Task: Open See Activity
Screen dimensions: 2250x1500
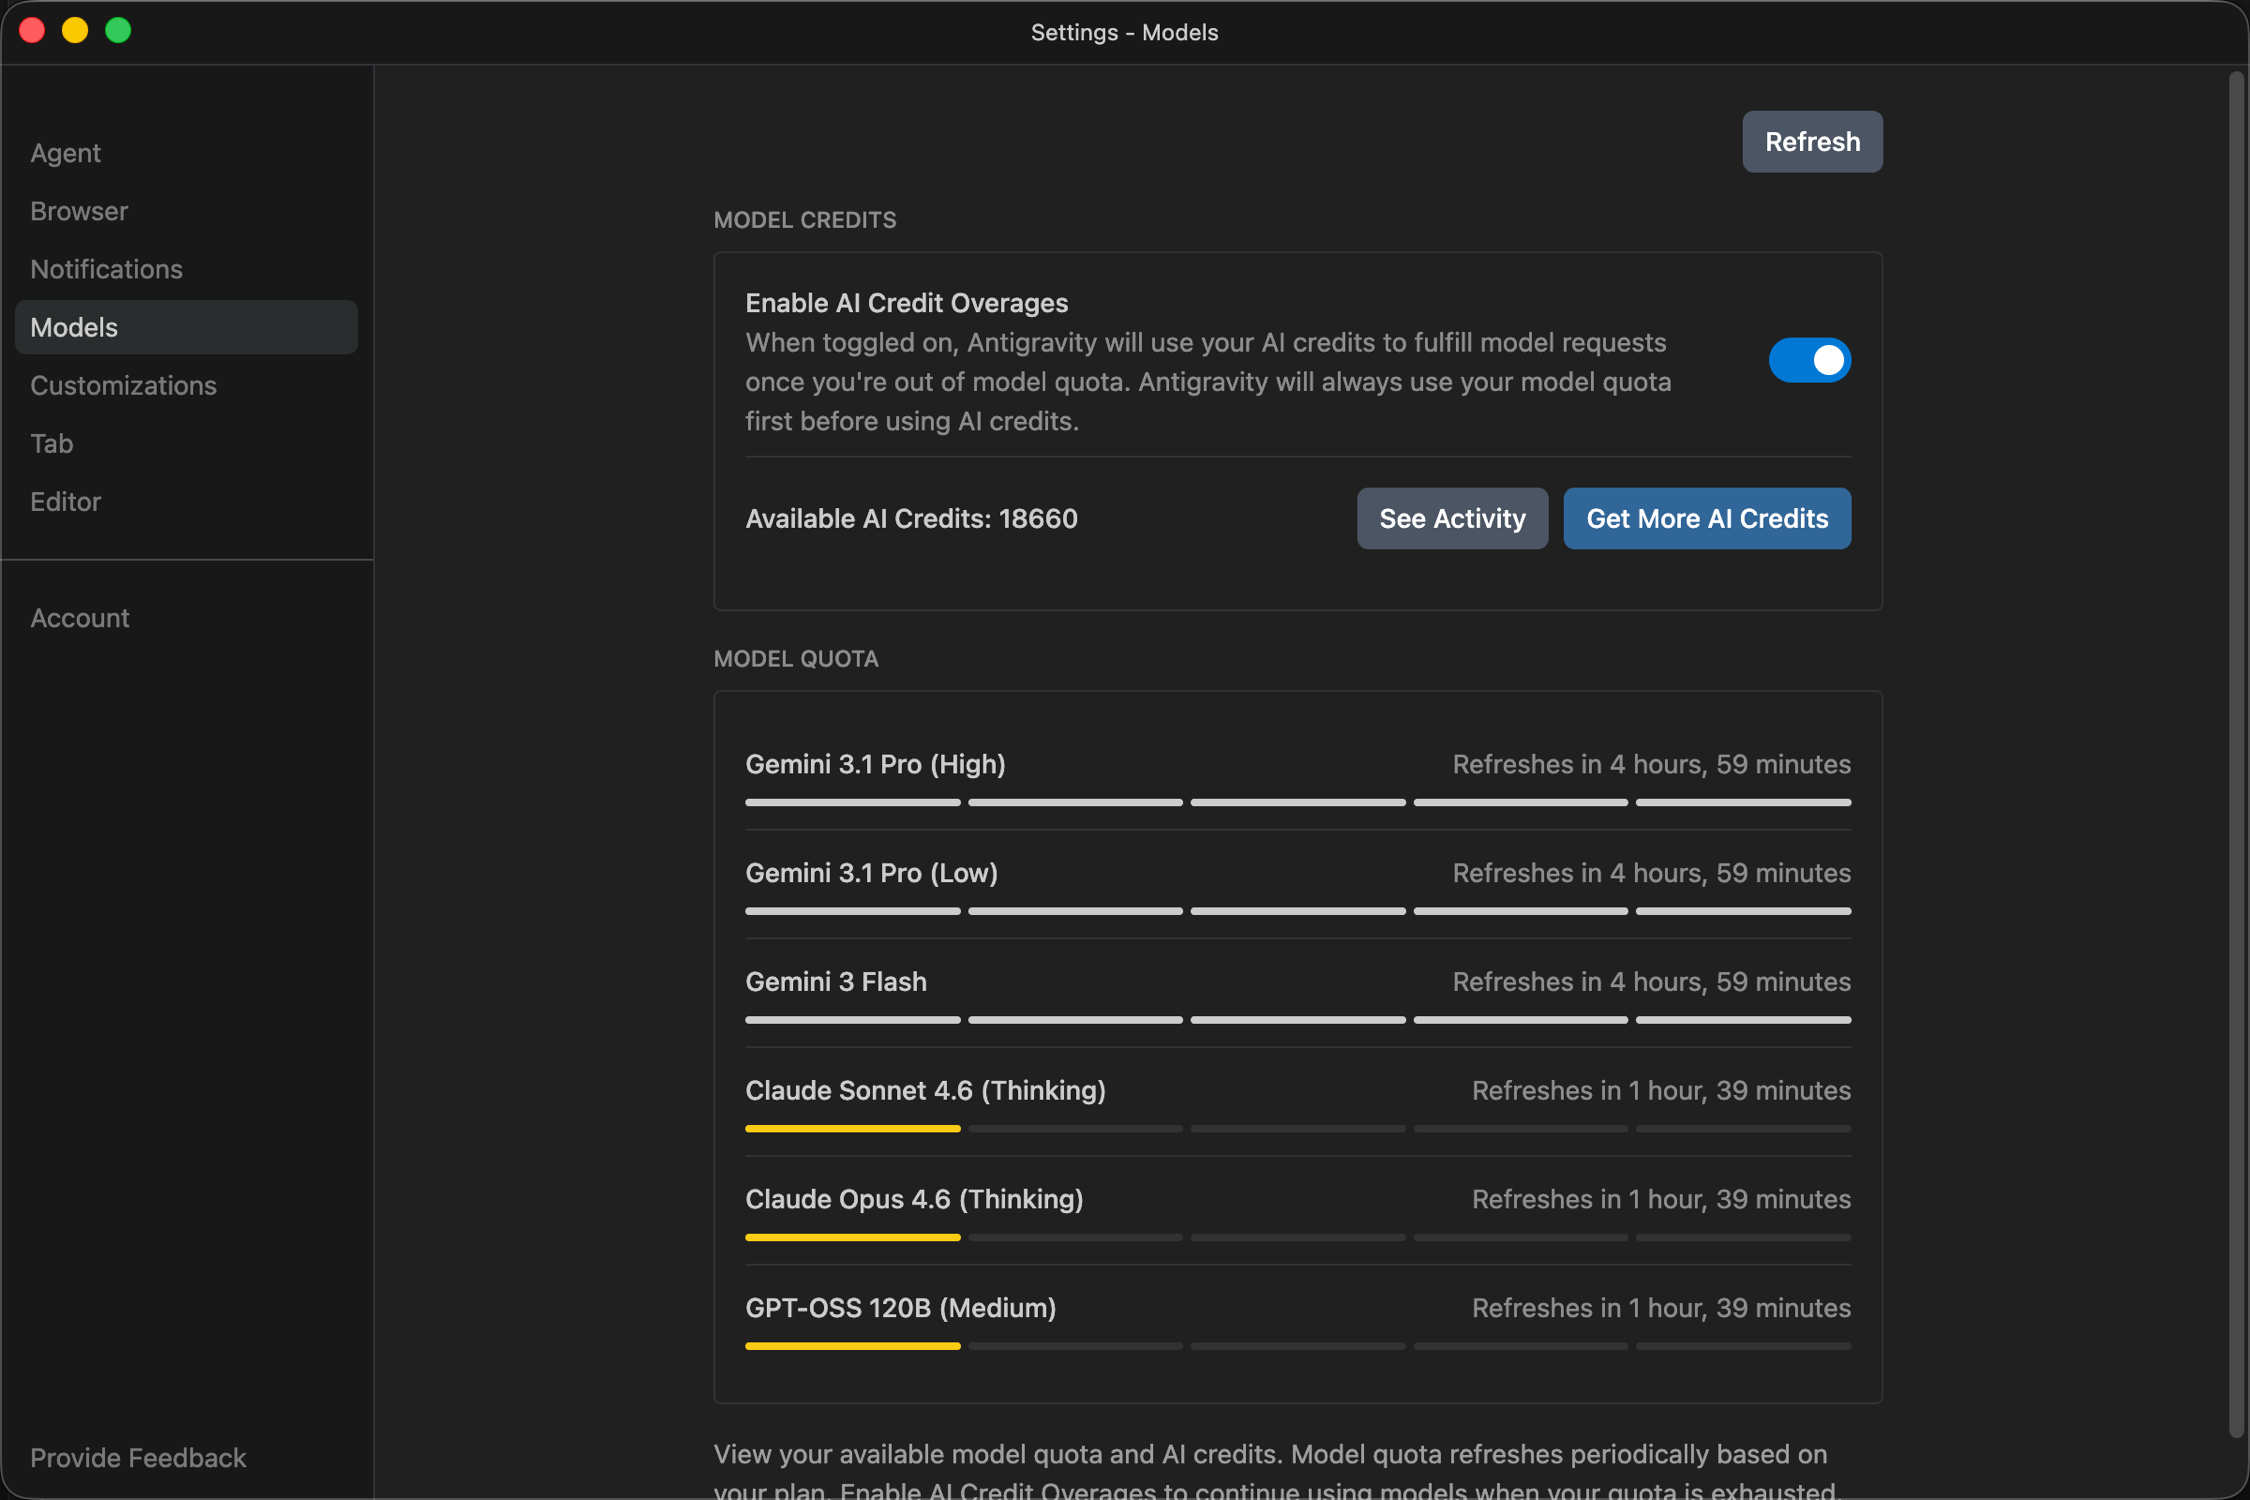Action: (1451, 518)
